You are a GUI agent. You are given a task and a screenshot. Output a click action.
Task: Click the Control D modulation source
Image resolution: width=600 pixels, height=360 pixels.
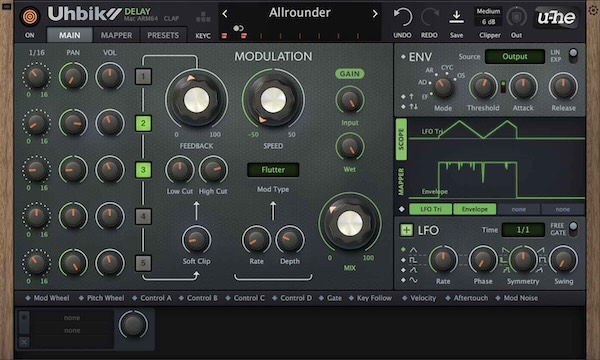[292, 298]
